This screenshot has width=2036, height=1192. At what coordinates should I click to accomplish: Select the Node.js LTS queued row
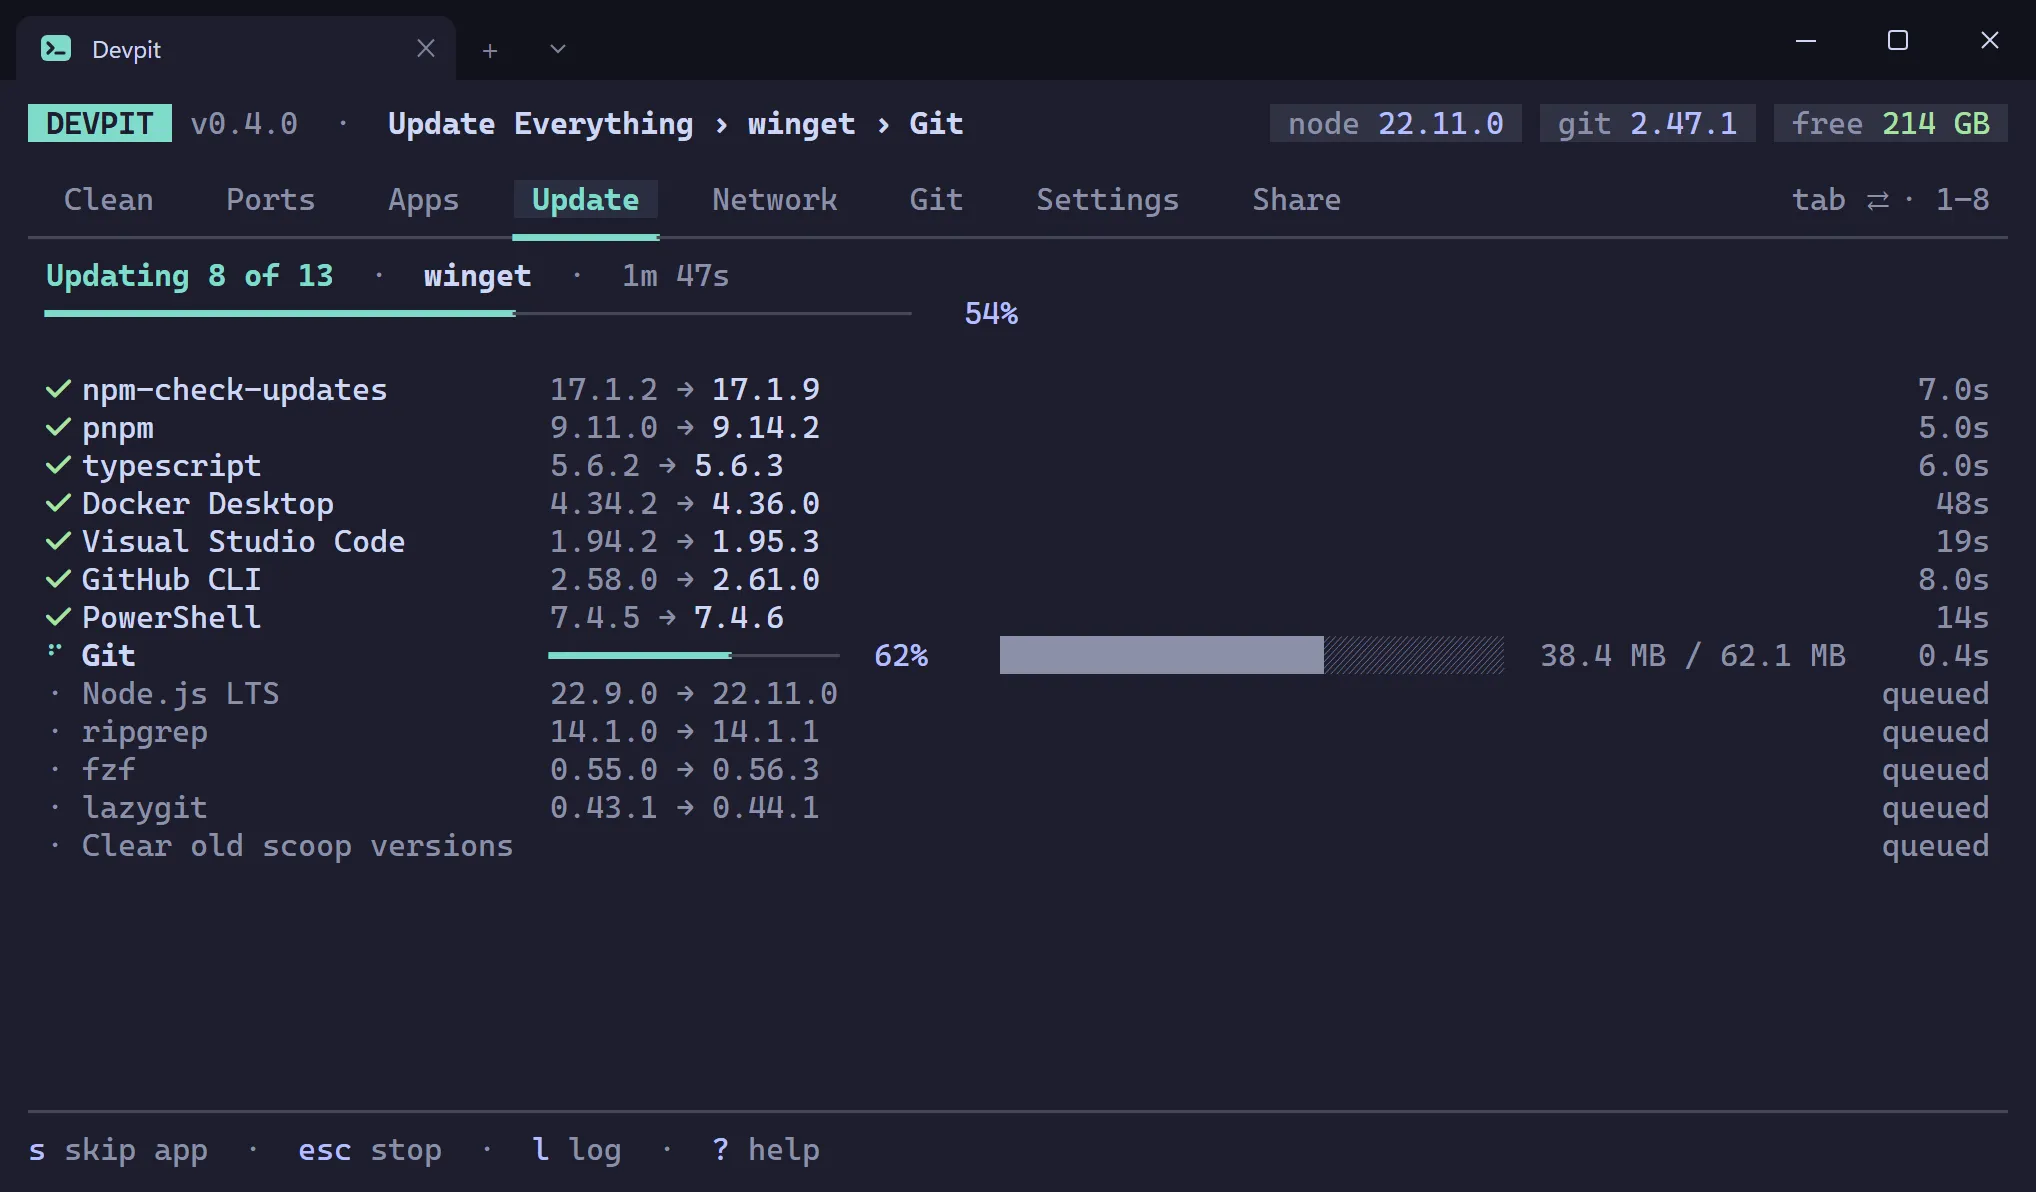coord(1018,693)
